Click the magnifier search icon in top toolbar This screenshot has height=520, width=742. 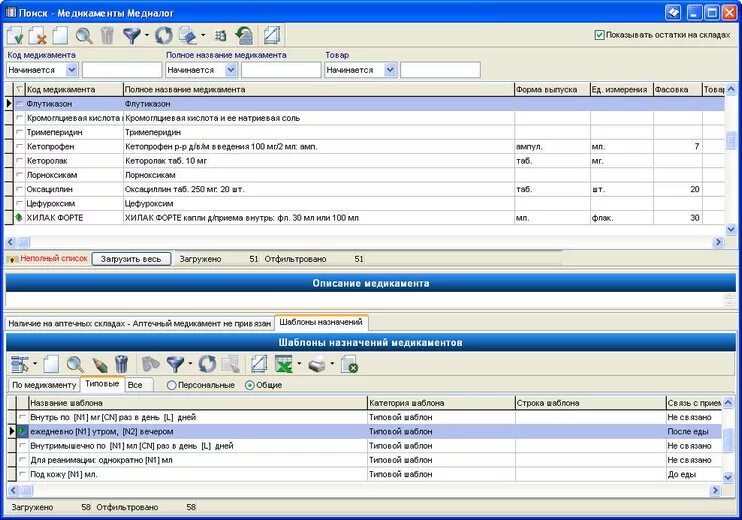coord(84,35)
